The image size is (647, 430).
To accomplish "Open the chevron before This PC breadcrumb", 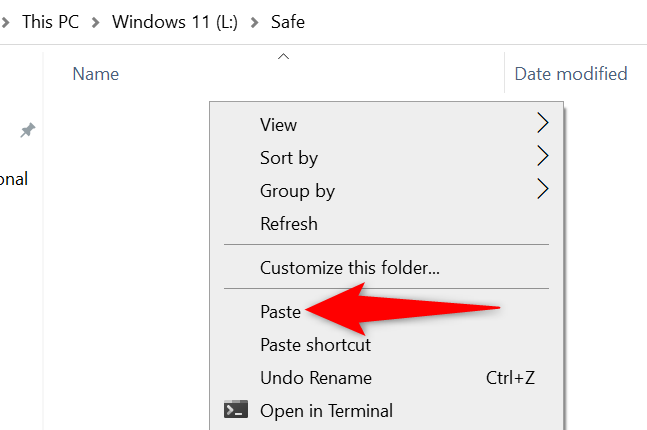I will [x=6, y=21].
